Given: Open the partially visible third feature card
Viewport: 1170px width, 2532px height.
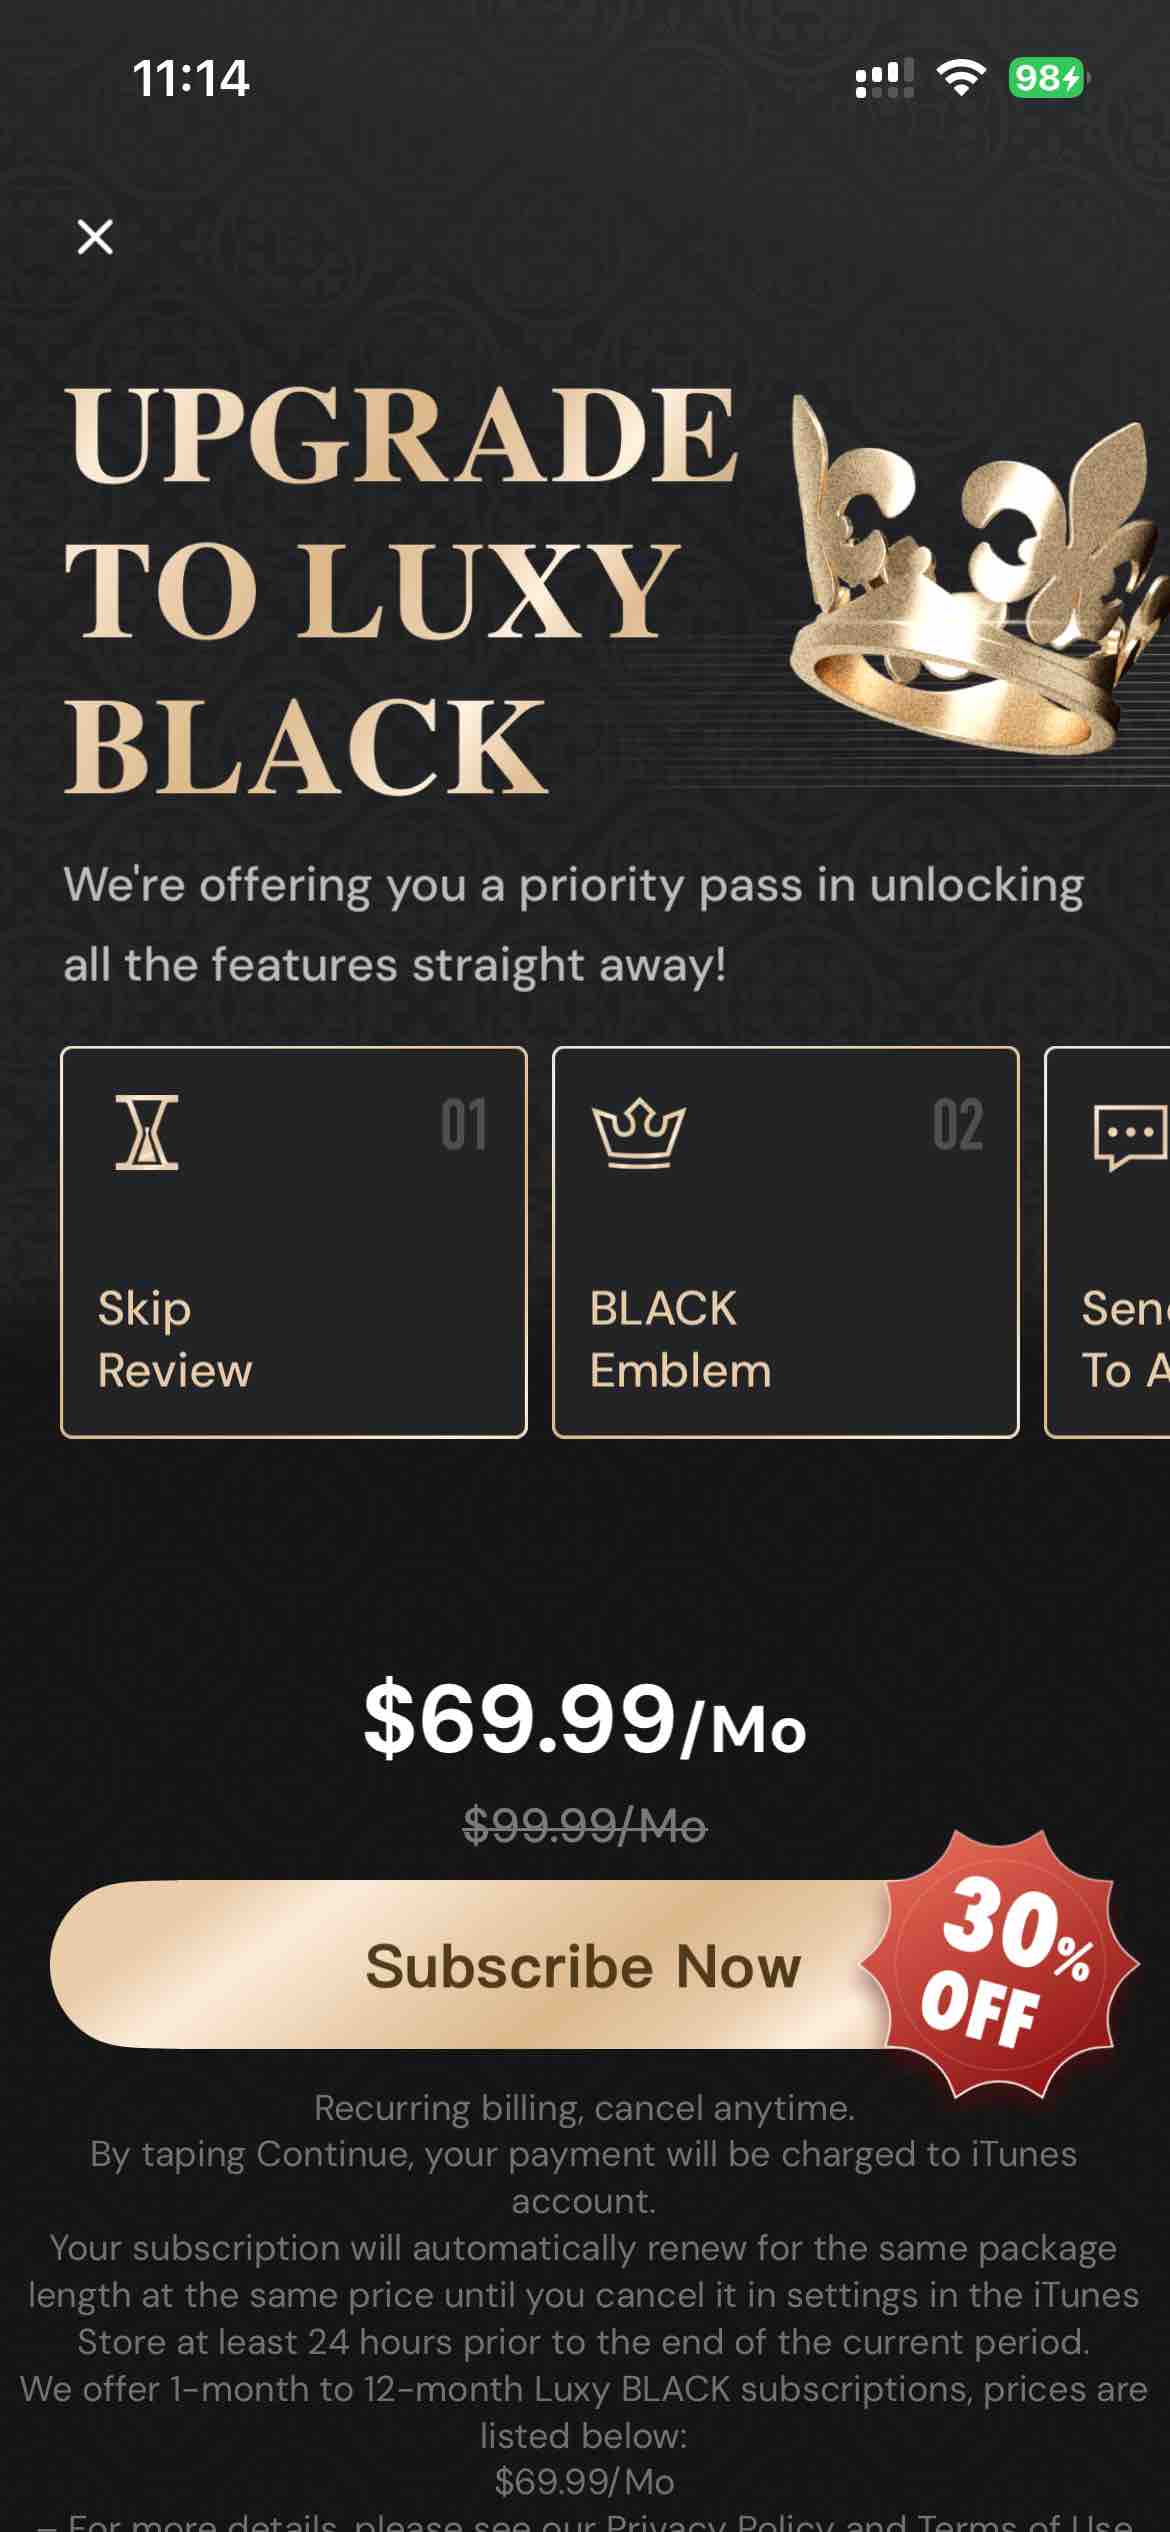Looking at the screenshot, I should 1110,1242.
